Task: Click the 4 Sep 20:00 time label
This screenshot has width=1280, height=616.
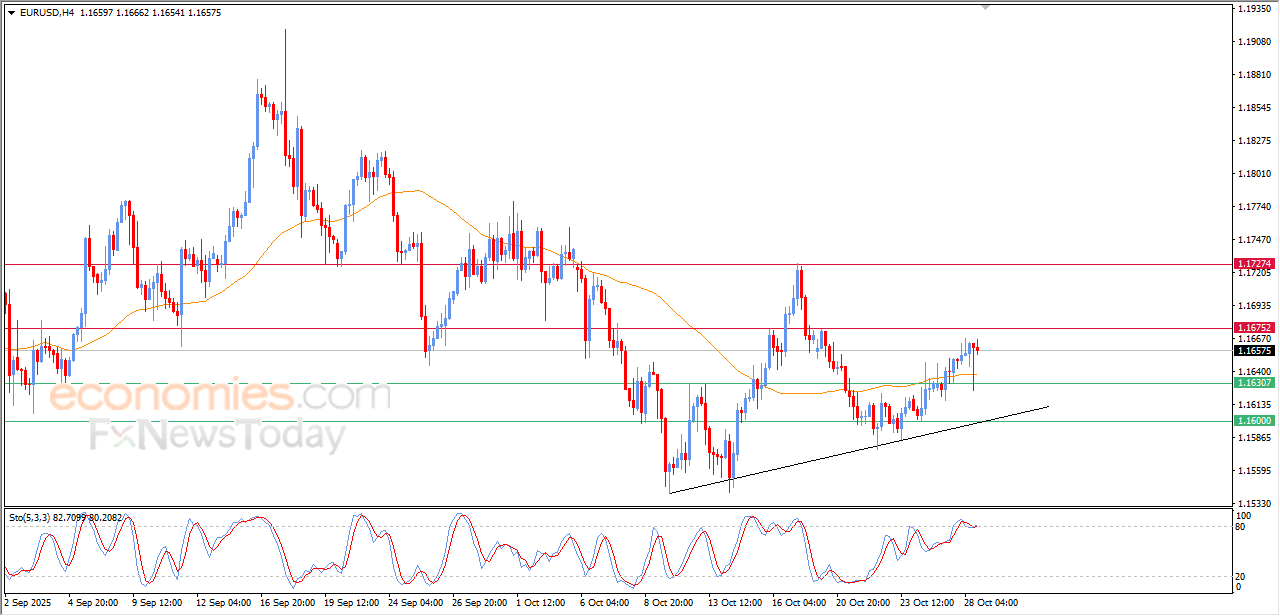Action: coord(92,603)
